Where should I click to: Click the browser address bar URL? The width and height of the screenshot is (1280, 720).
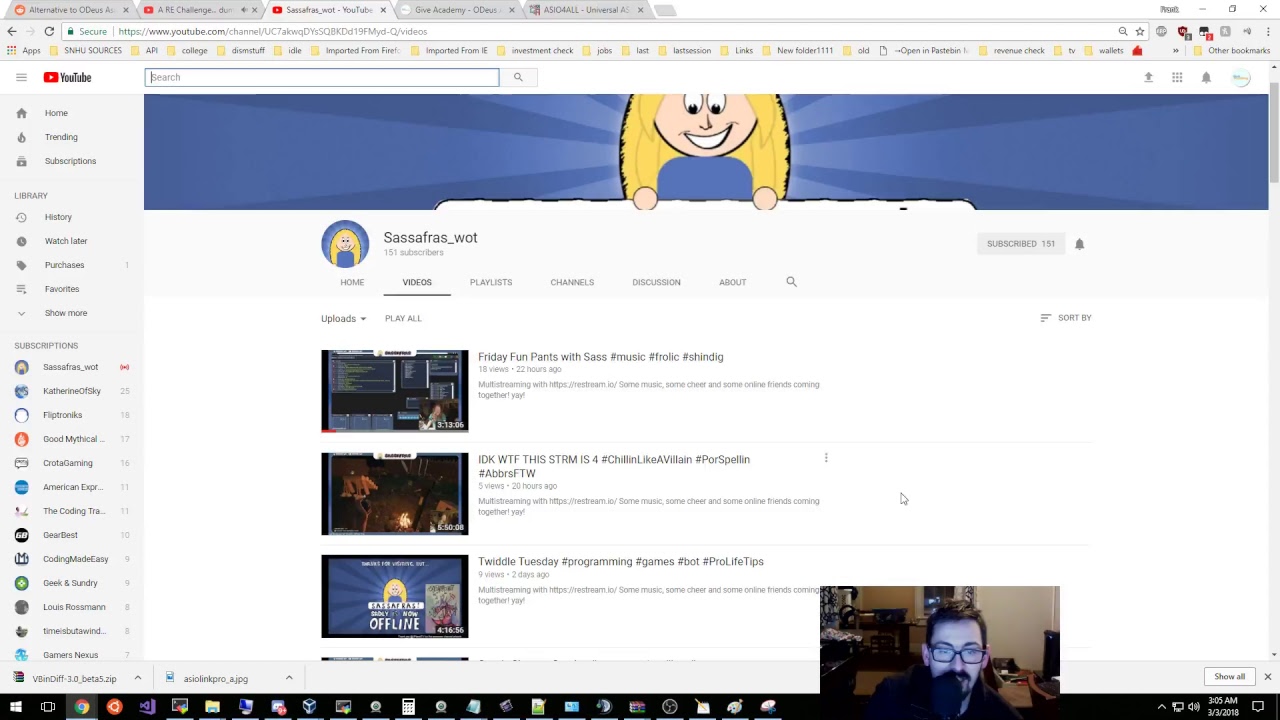click(273, 31)
